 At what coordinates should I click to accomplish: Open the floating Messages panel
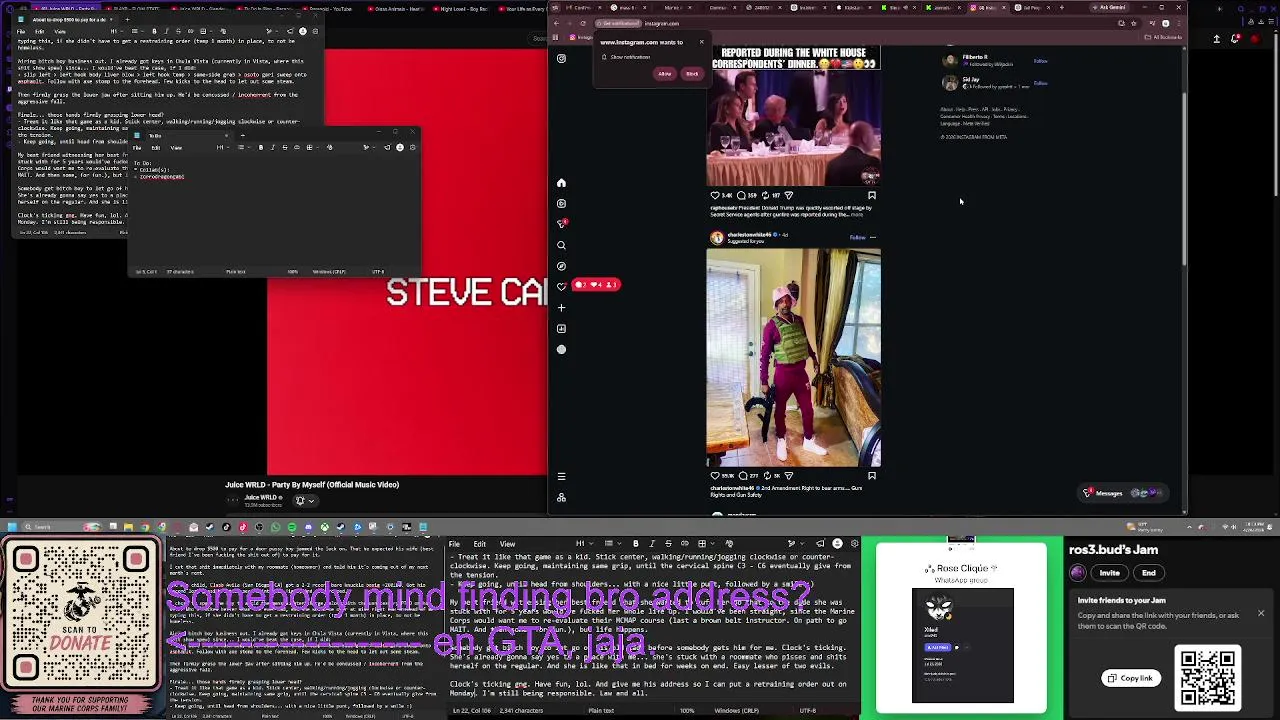(x=1123, y=493)
